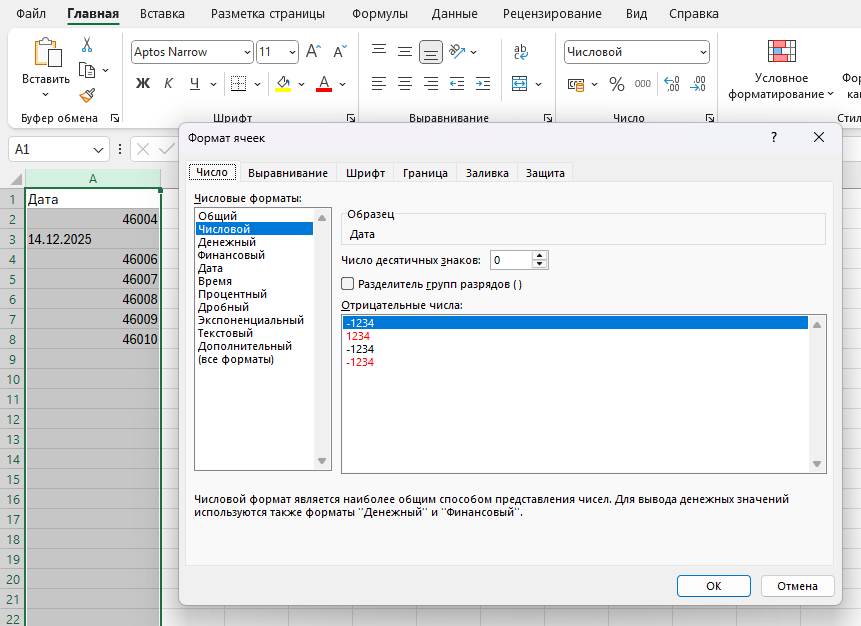Open Conditional Formatting (Условное форматирование)
Viewport: 861px width, 626px height.
[781, 68]
